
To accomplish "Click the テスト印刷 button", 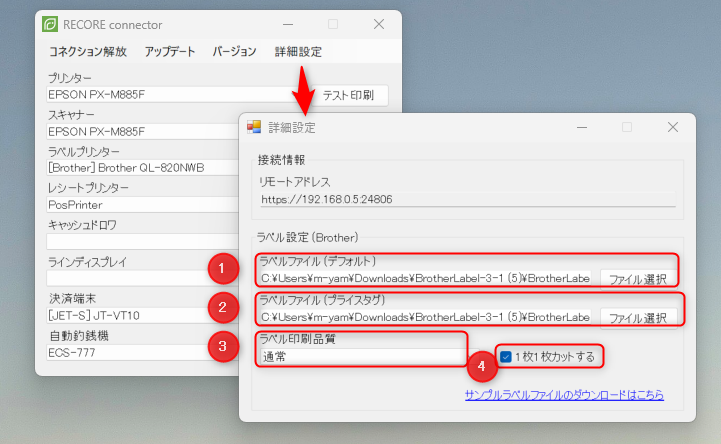I will pos(348,95).
